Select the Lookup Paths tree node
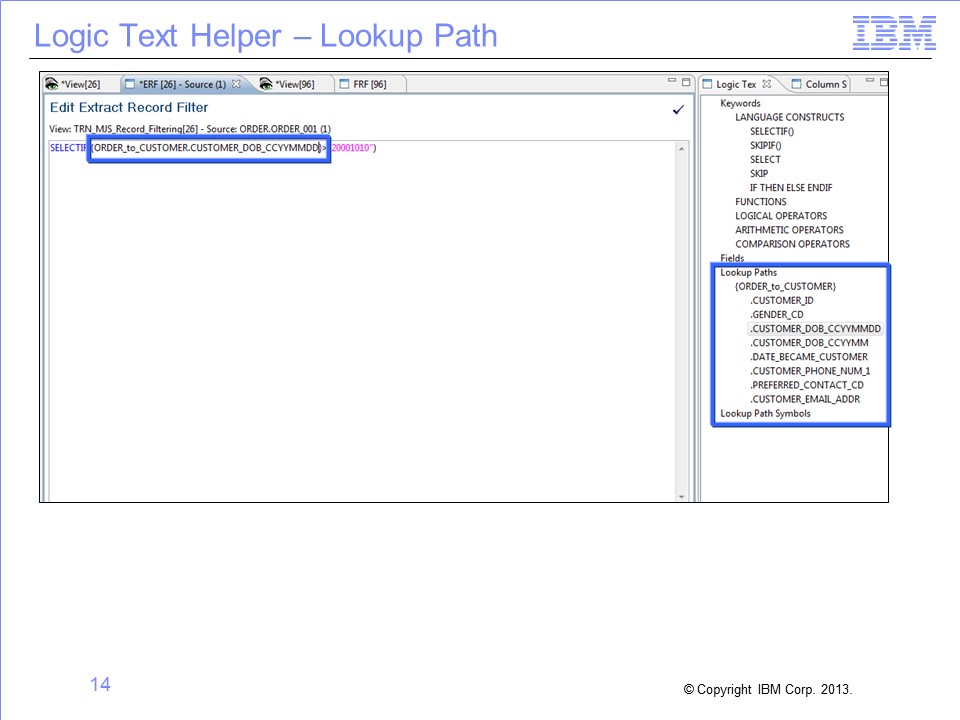This screenshot has width=960, height=720. pos(748,272)
